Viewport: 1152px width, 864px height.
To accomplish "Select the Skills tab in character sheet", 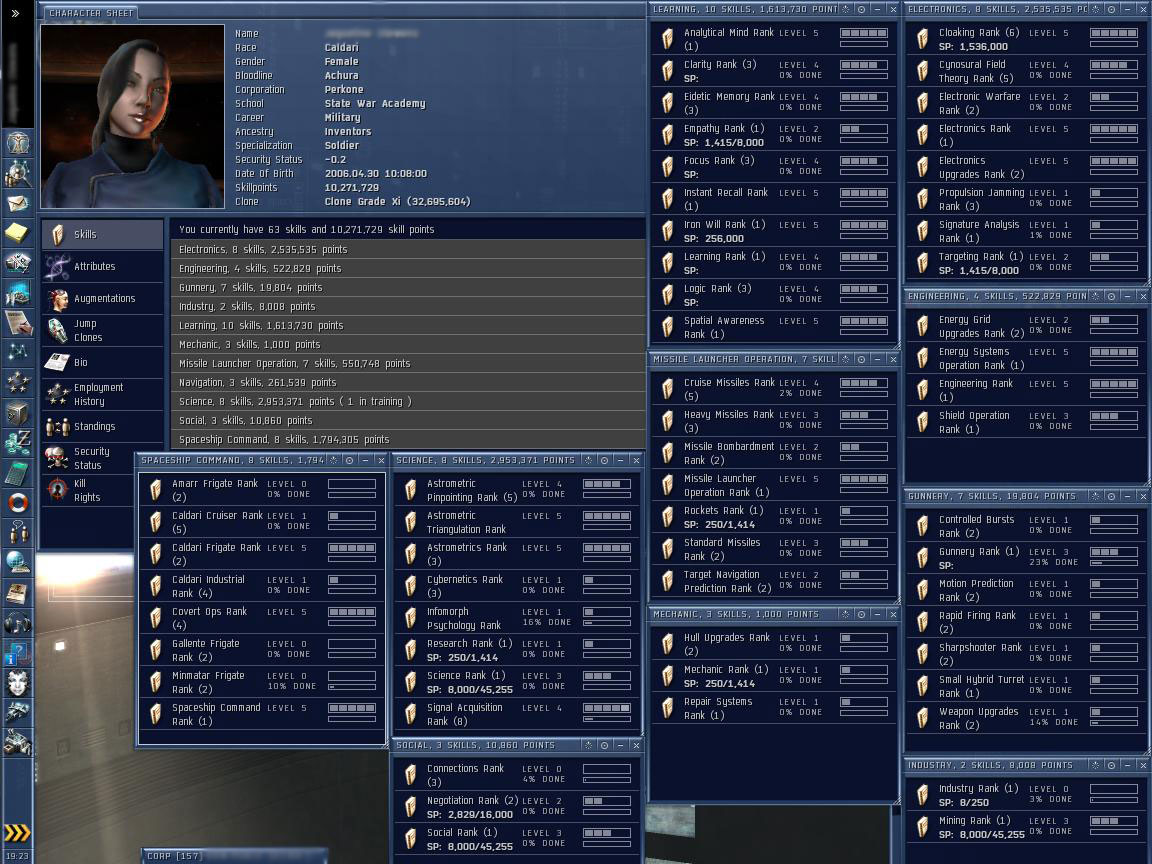I will (x=102, y=234).
